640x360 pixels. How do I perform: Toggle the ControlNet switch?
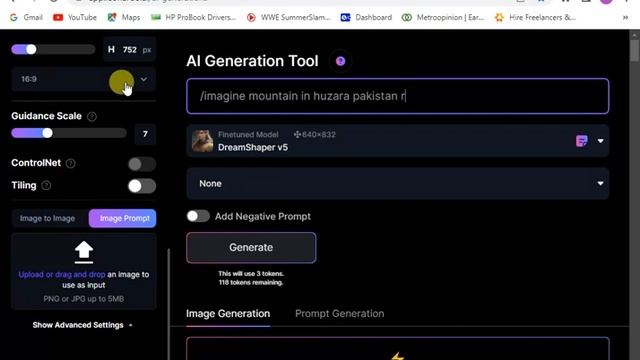(x=142, y=164)
